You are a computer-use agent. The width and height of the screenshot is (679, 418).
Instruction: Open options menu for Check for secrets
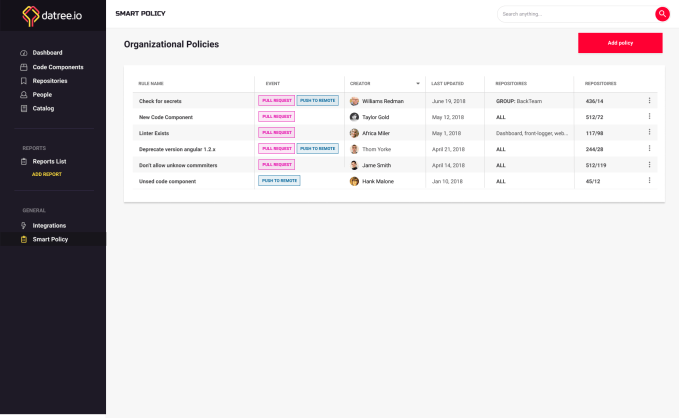coord(649,100)
